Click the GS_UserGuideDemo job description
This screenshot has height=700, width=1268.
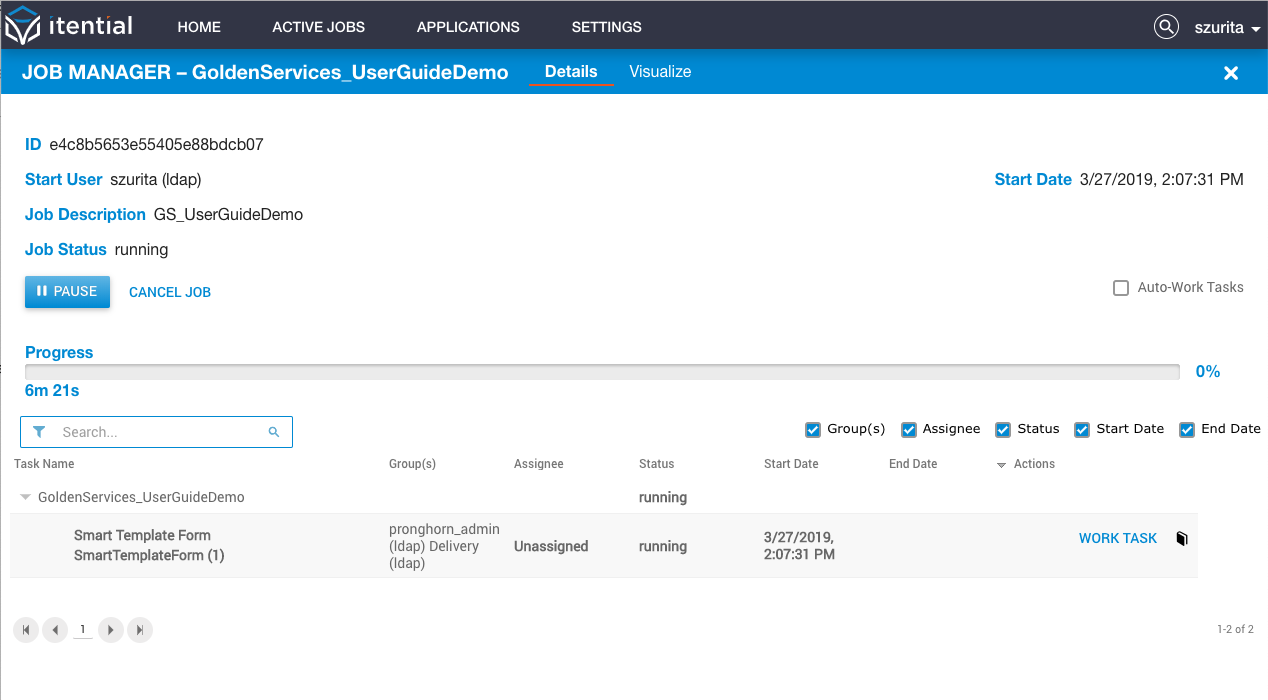[228, 214]
